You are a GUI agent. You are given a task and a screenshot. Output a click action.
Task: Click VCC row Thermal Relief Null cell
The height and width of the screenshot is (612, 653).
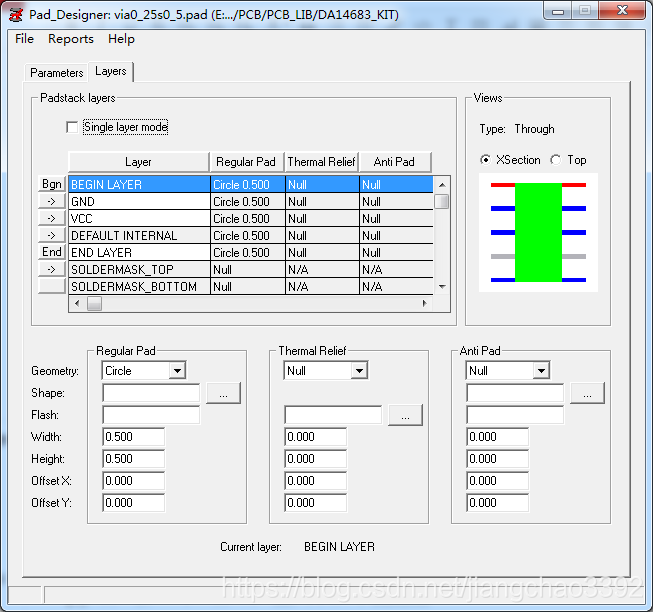322,219
